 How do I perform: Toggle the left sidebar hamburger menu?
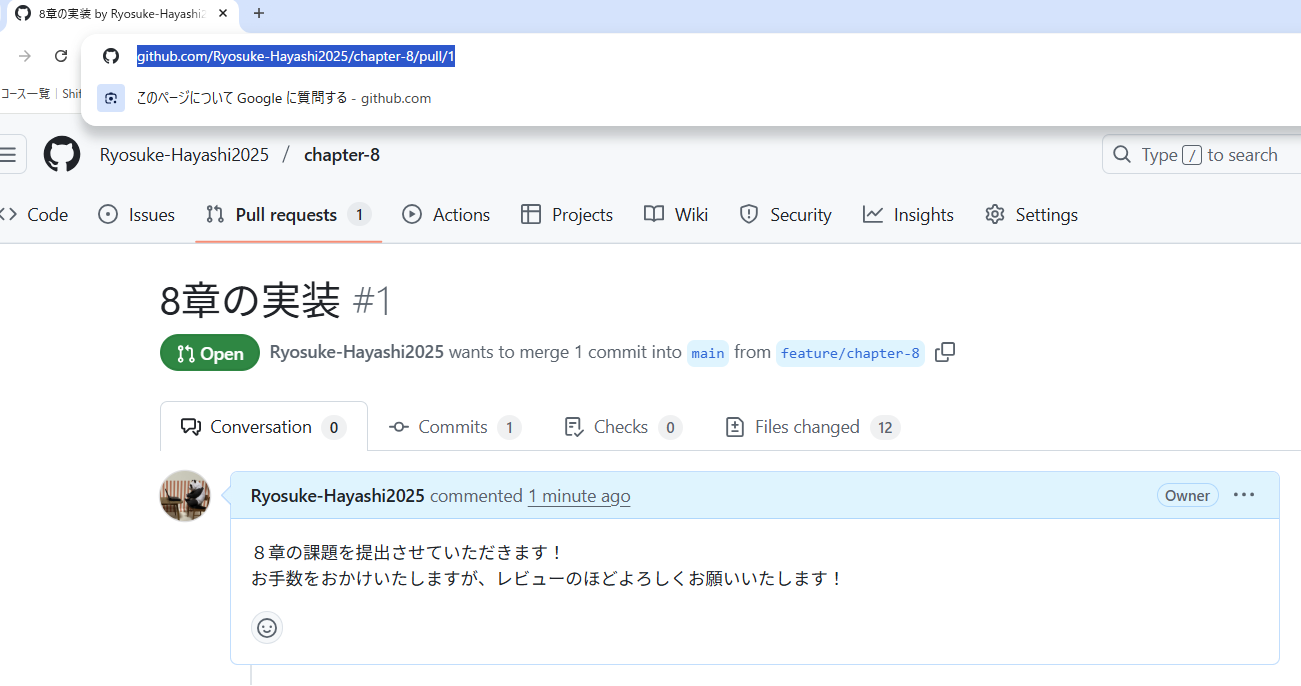click(x=10, y=153)
